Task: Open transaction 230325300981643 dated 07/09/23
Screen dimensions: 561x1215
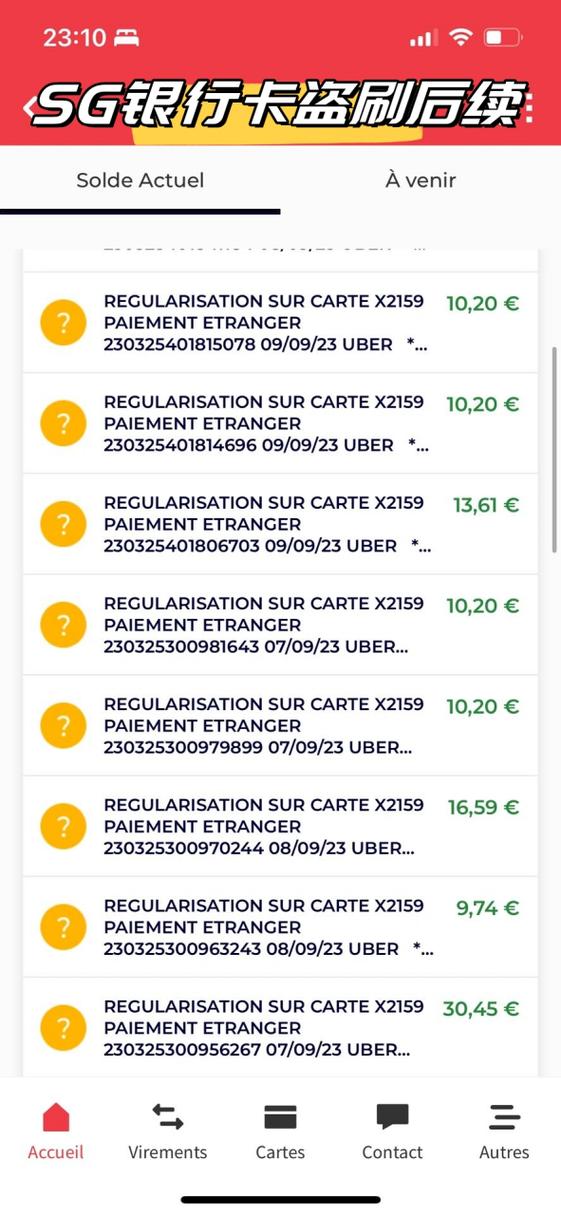Action: (x=280, y=625)
